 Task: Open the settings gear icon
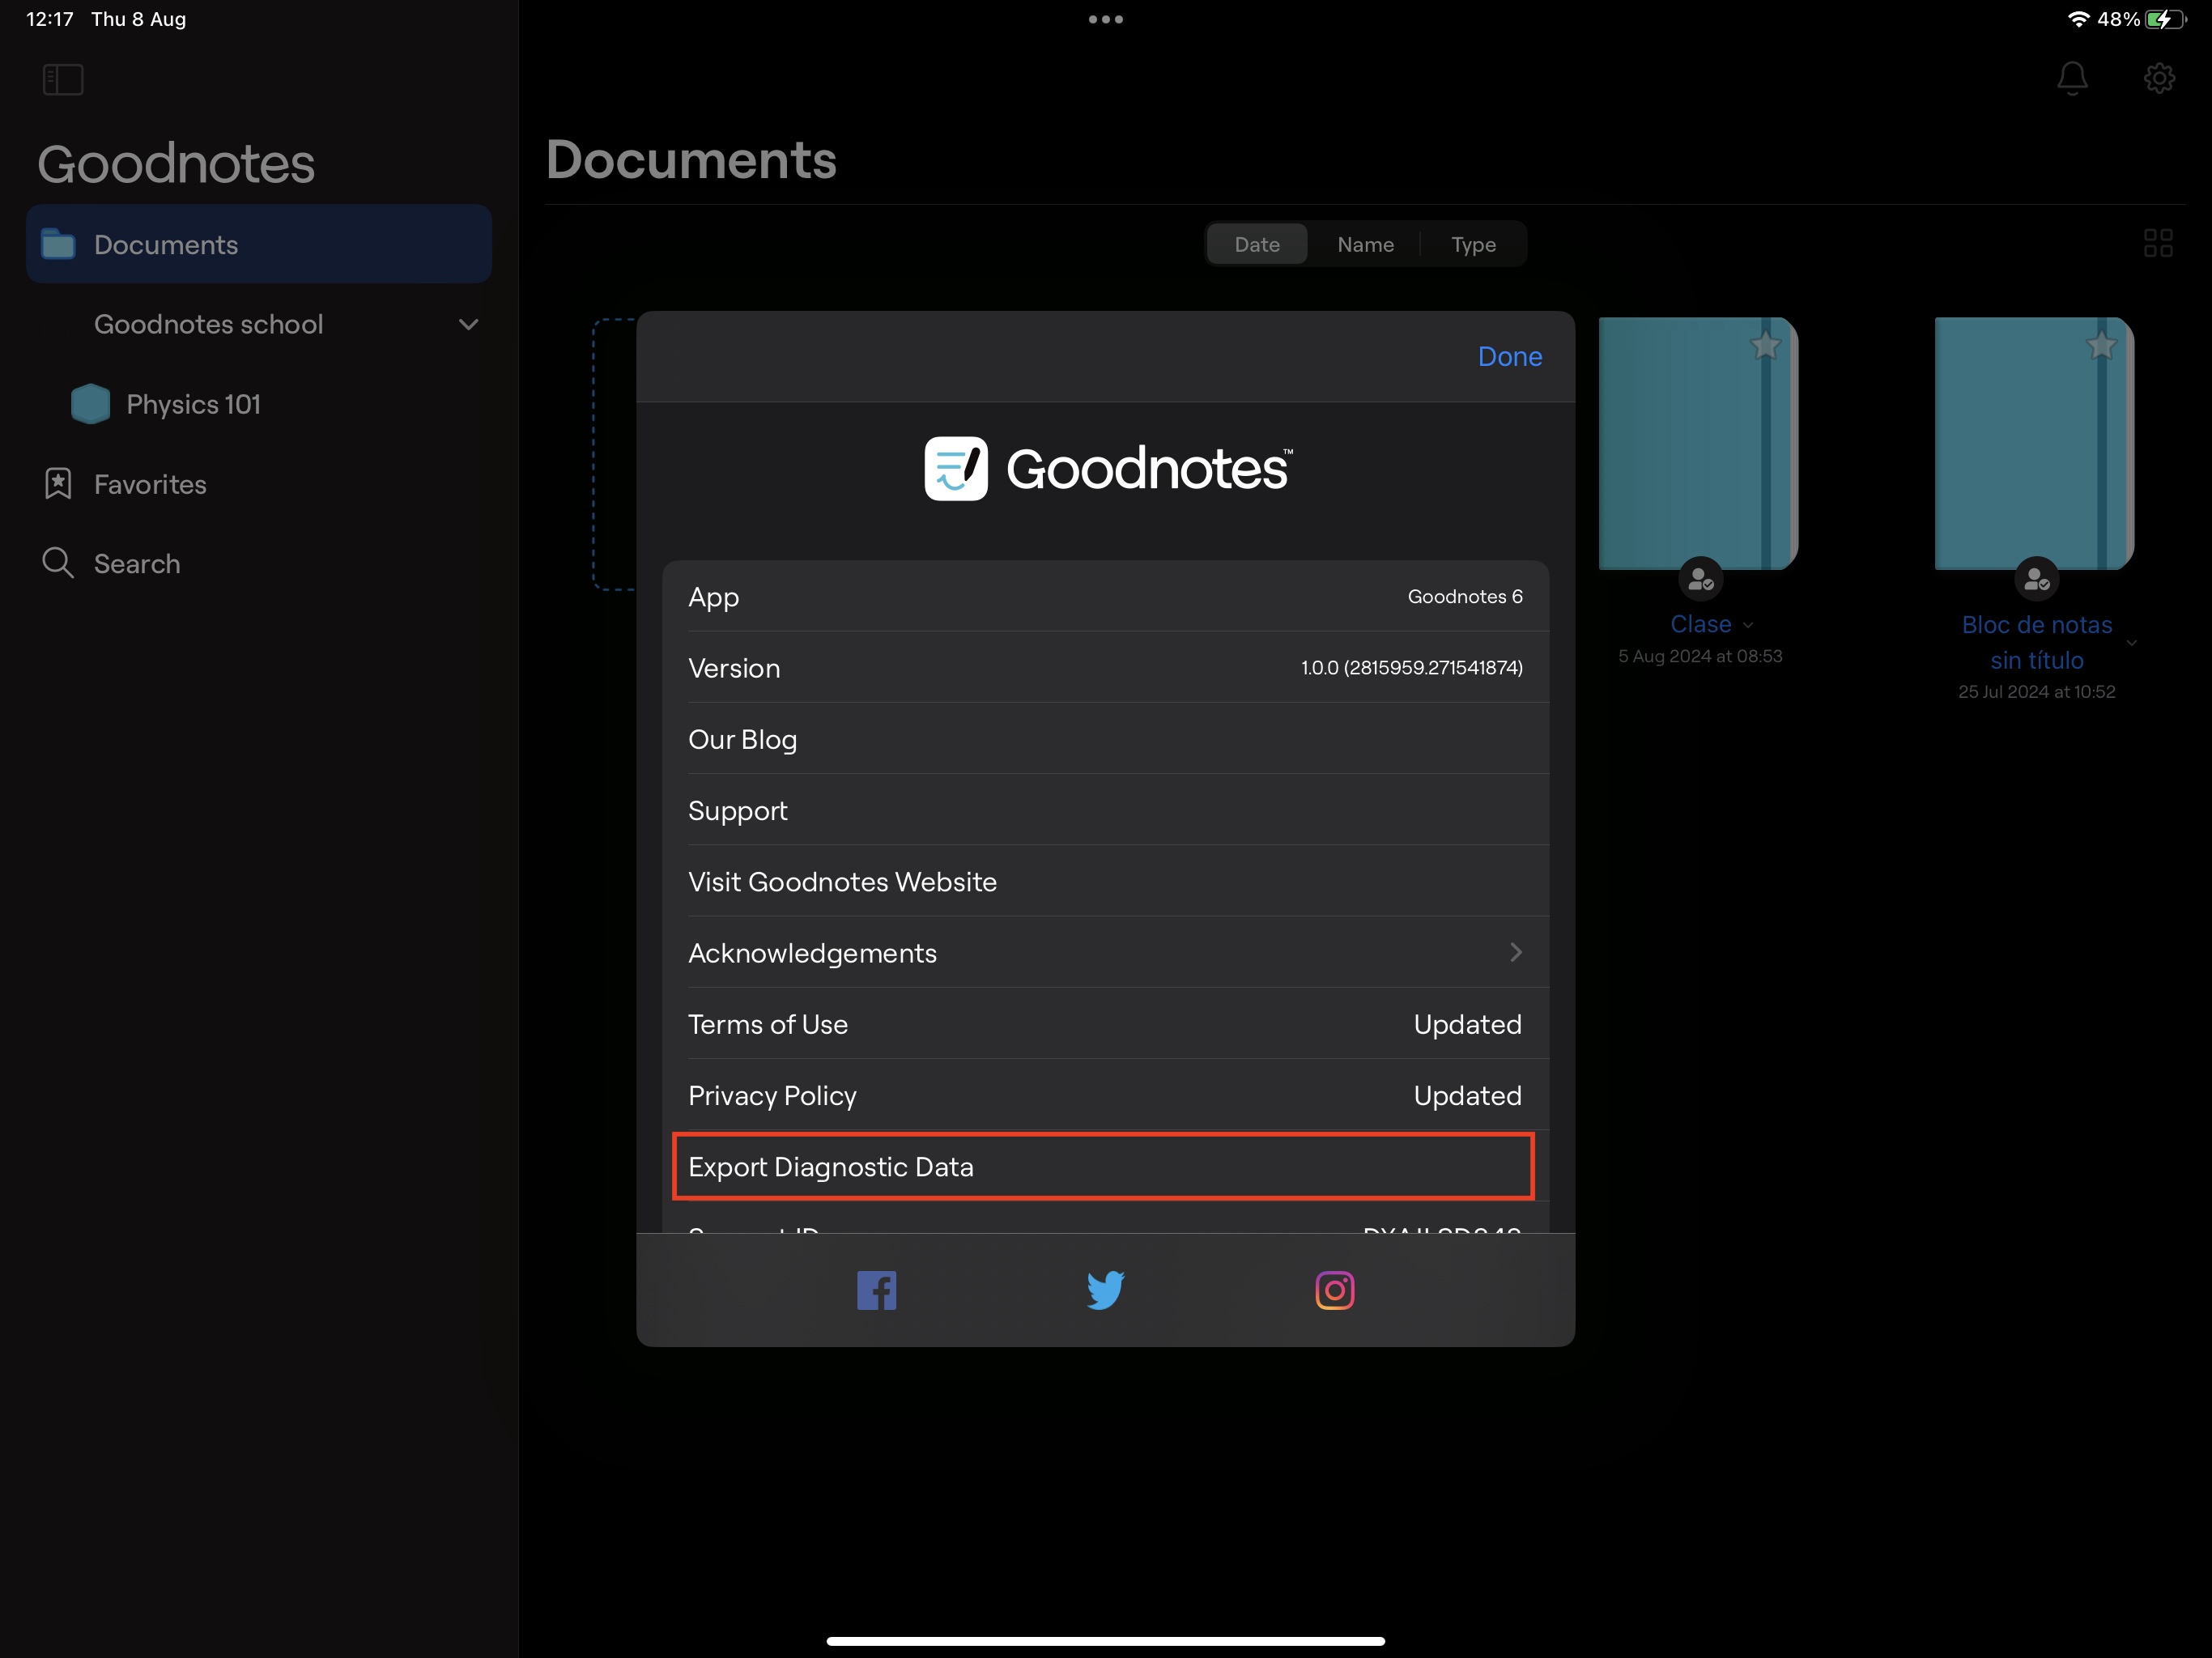[2159, 78]
